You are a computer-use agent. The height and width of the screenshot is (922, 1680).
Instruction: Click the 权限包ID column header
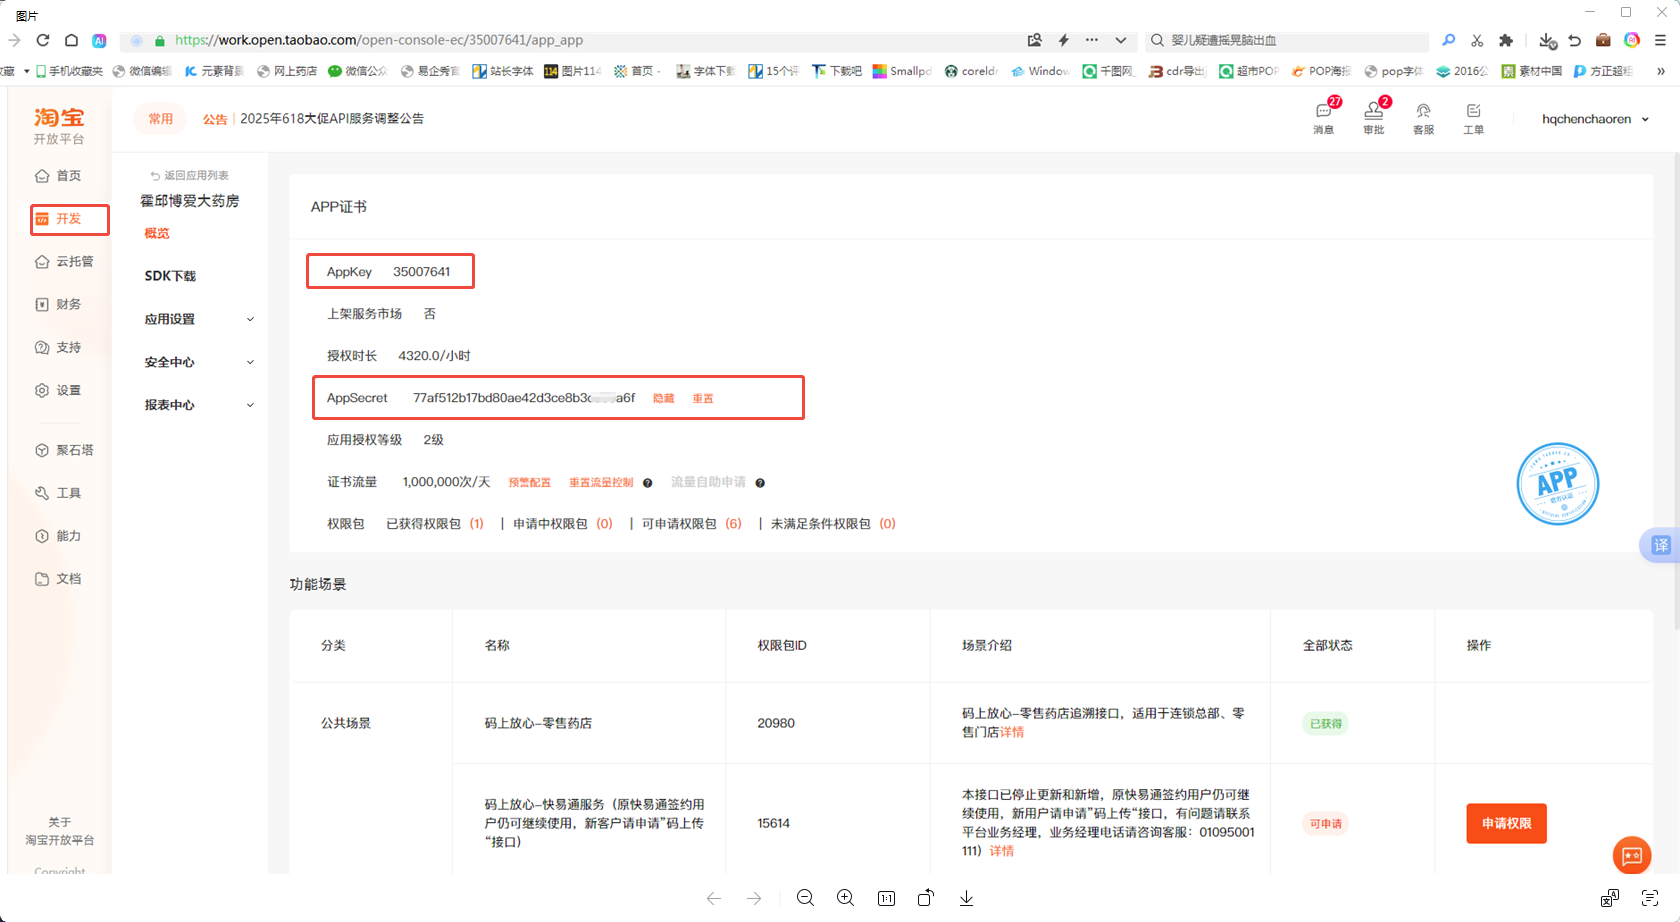pos(782,646)
